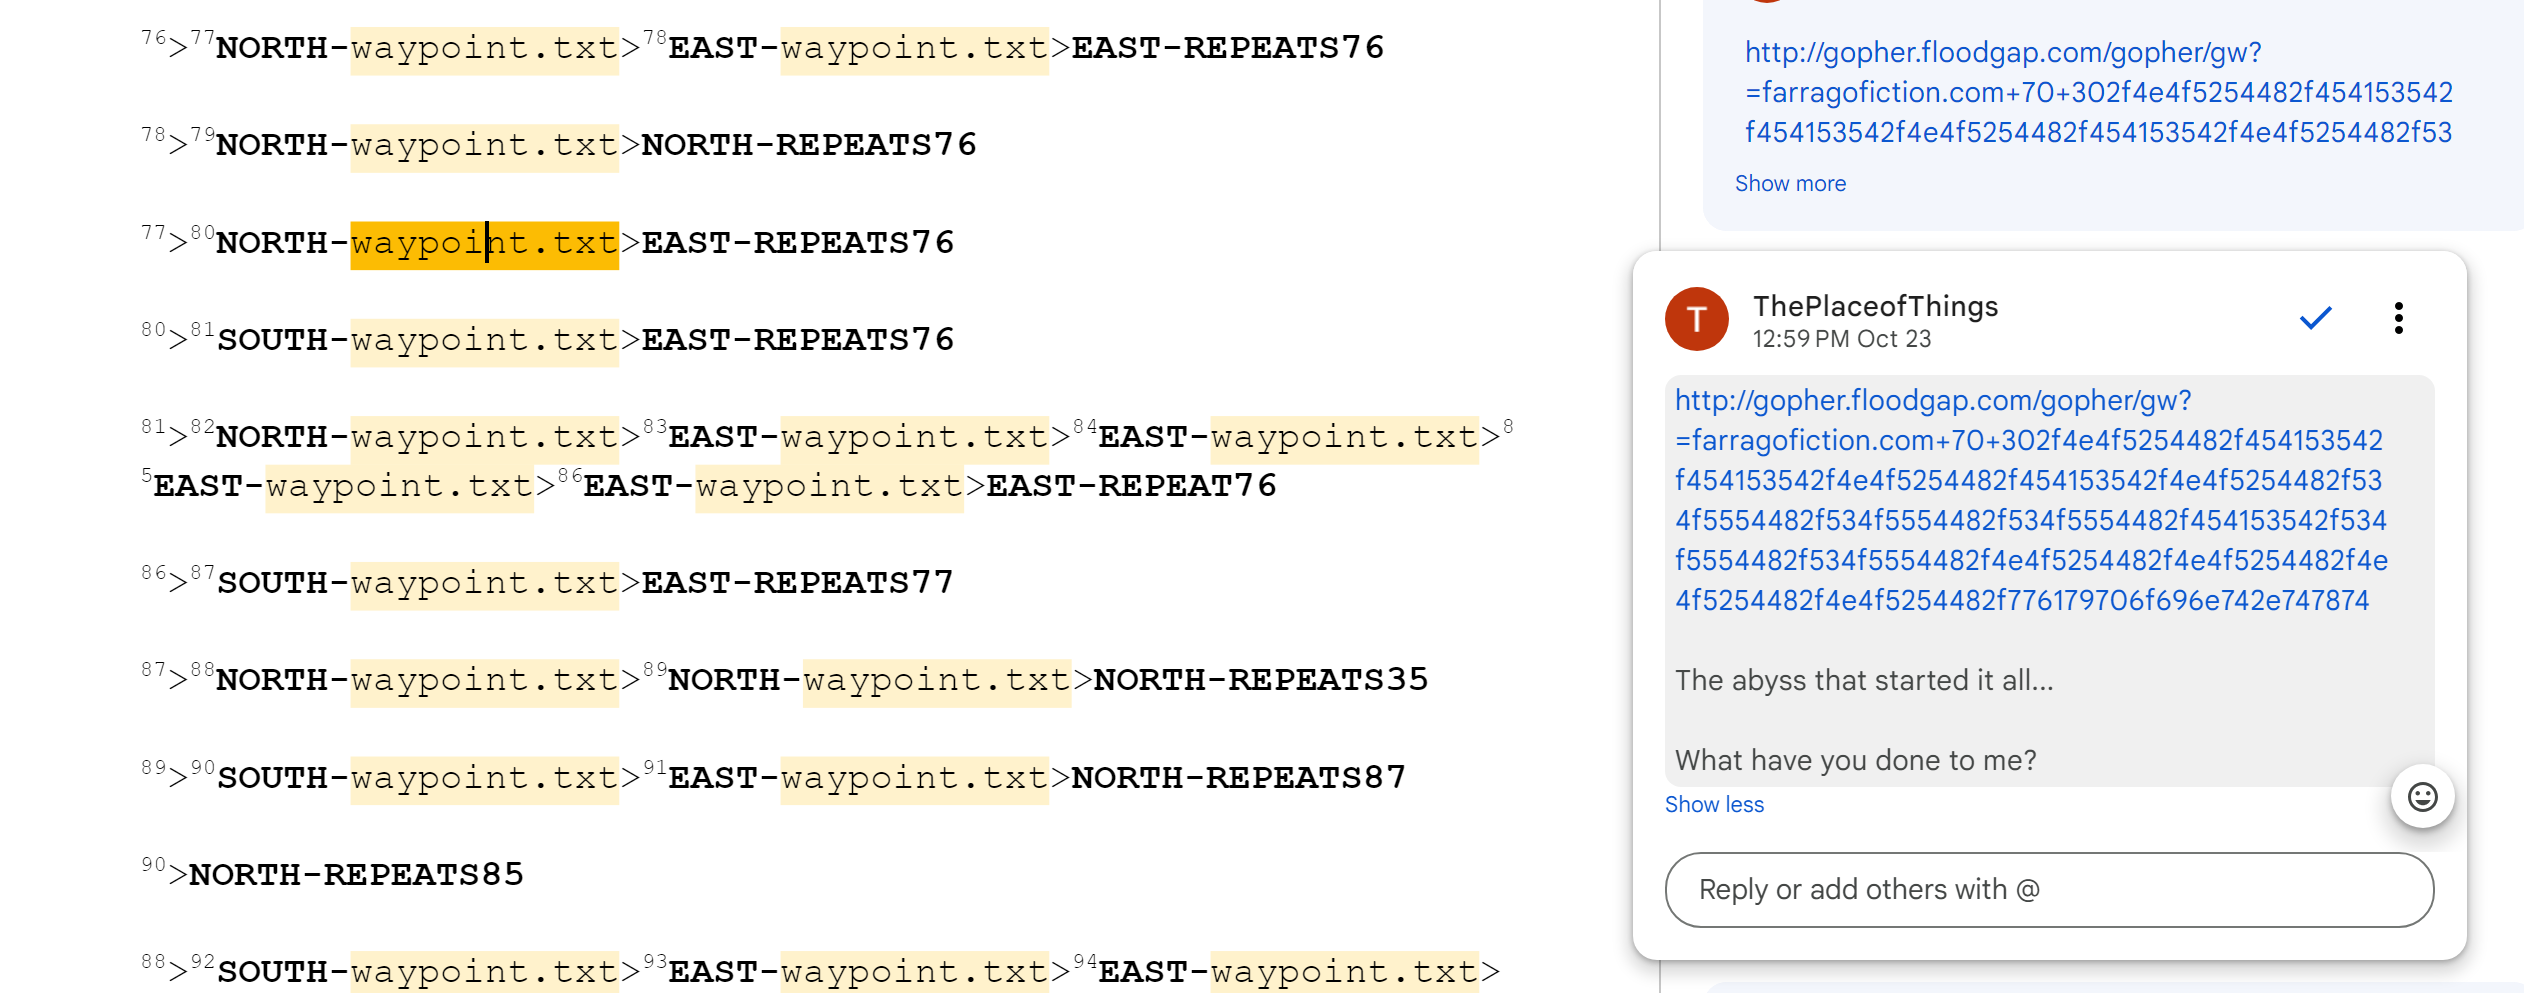The image size is (2524, 993).
Task: Add an emoji reaction to the comment
Action: [2422, 797]
